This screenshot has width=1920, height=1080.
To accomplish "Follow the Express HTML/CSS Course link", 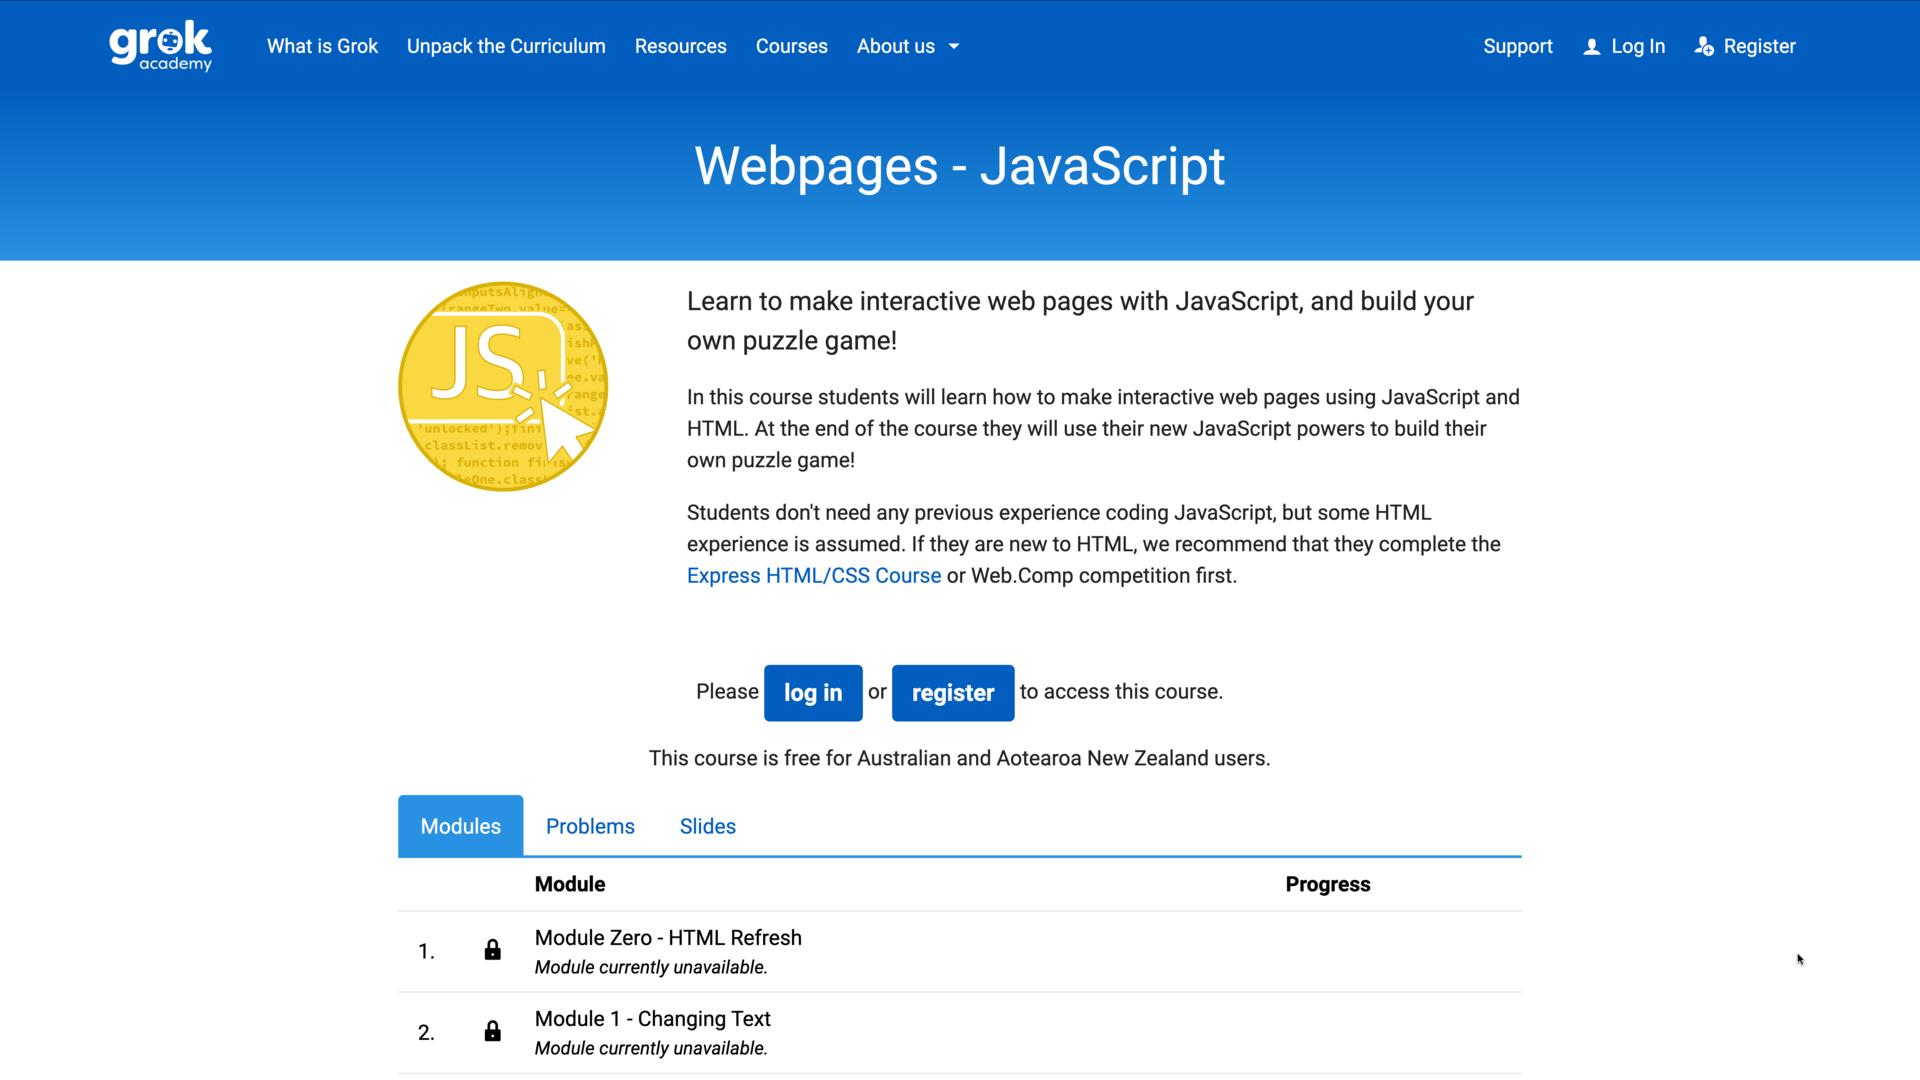I will (x=814, y=576).
